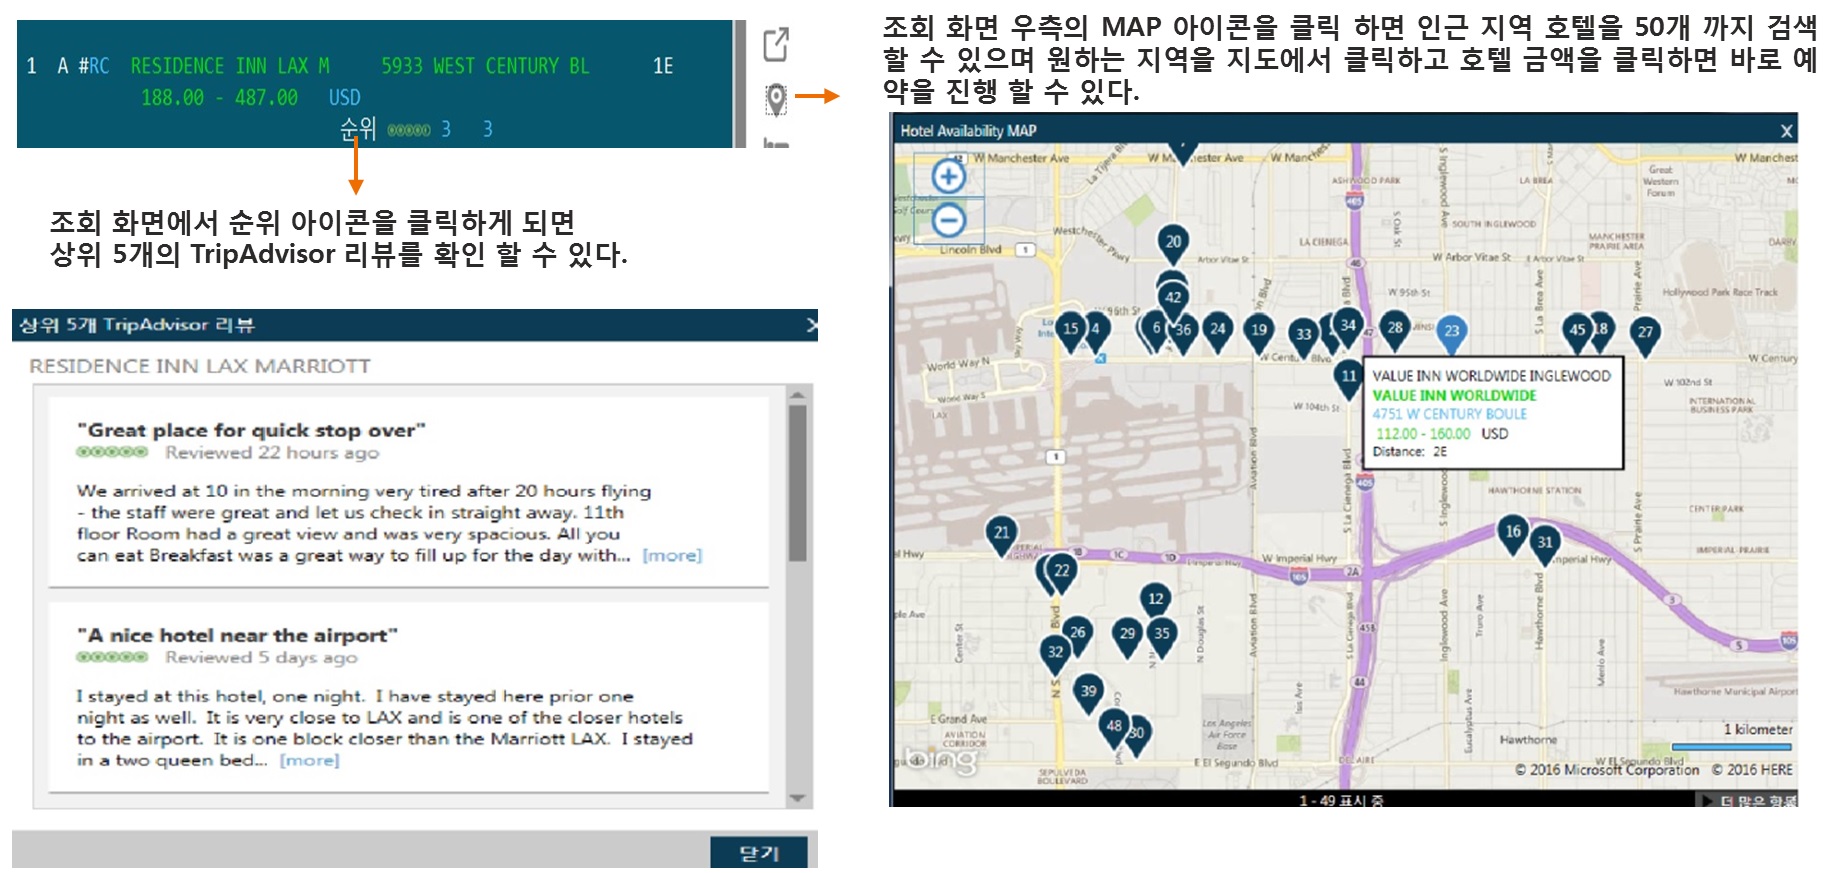Select the 112.00 - 160.00 rate in tooltip

click(x=1423, y=434)
